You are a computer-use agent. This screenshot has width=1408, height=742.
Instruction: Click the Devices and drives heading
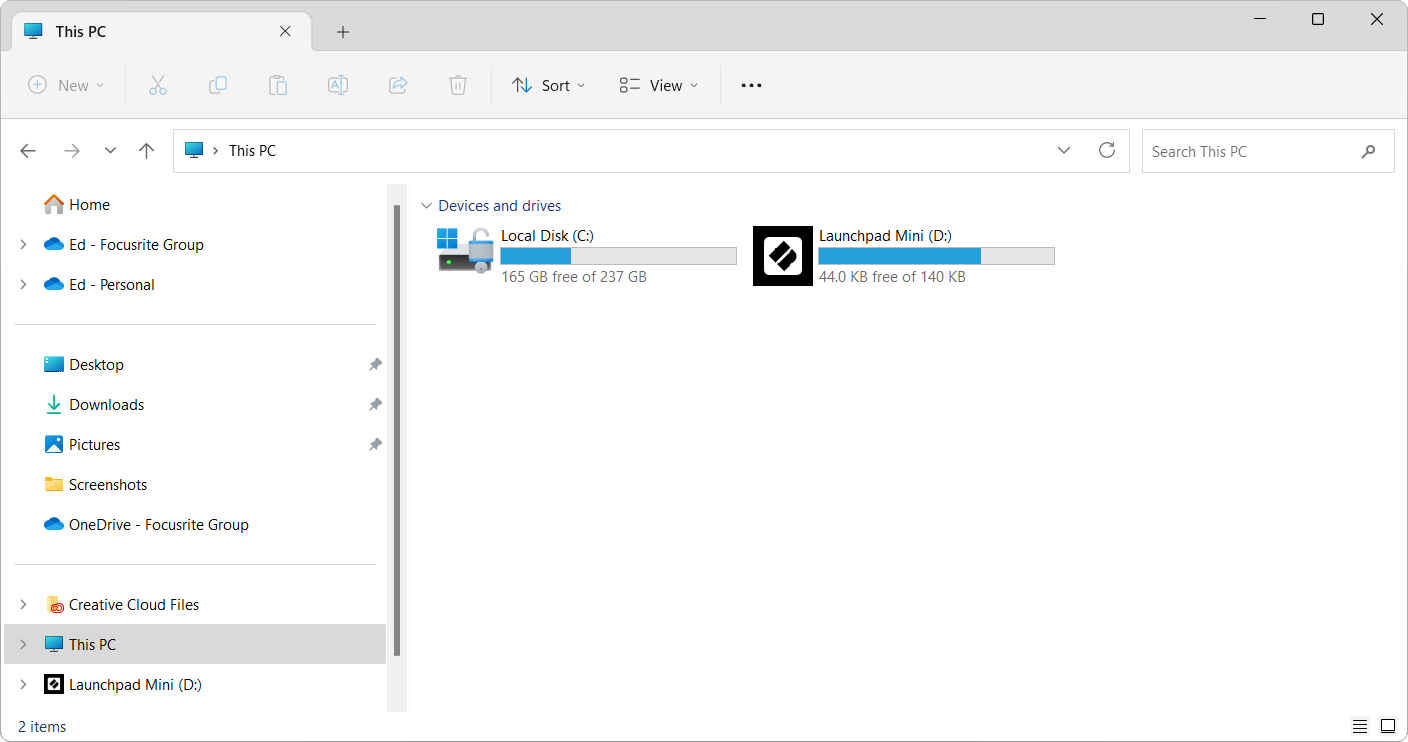(500, 206)
